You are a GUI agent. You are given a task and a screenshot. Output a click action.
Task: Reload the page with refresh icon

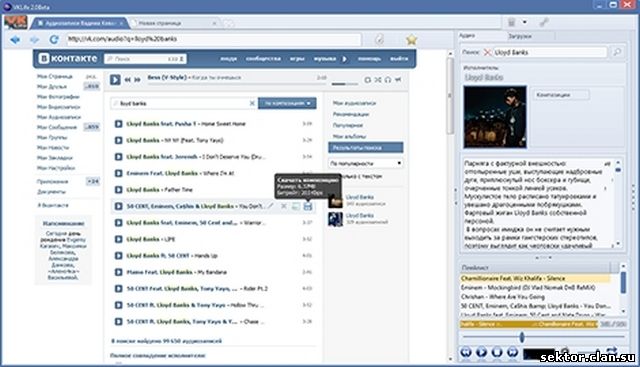pyautogui.click(x=54, y=40)
